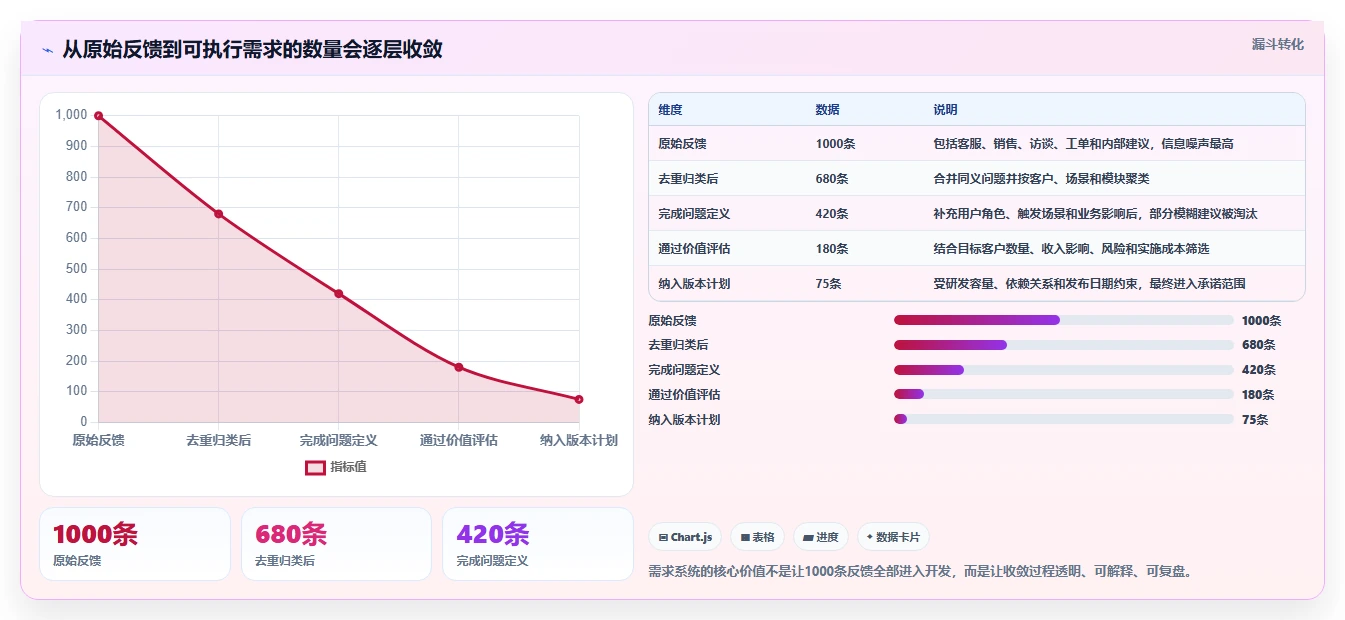Click the icon left of the page title
Viewport: 1345px width, 620px height.
pyautogui.click(x=47, y=50)
